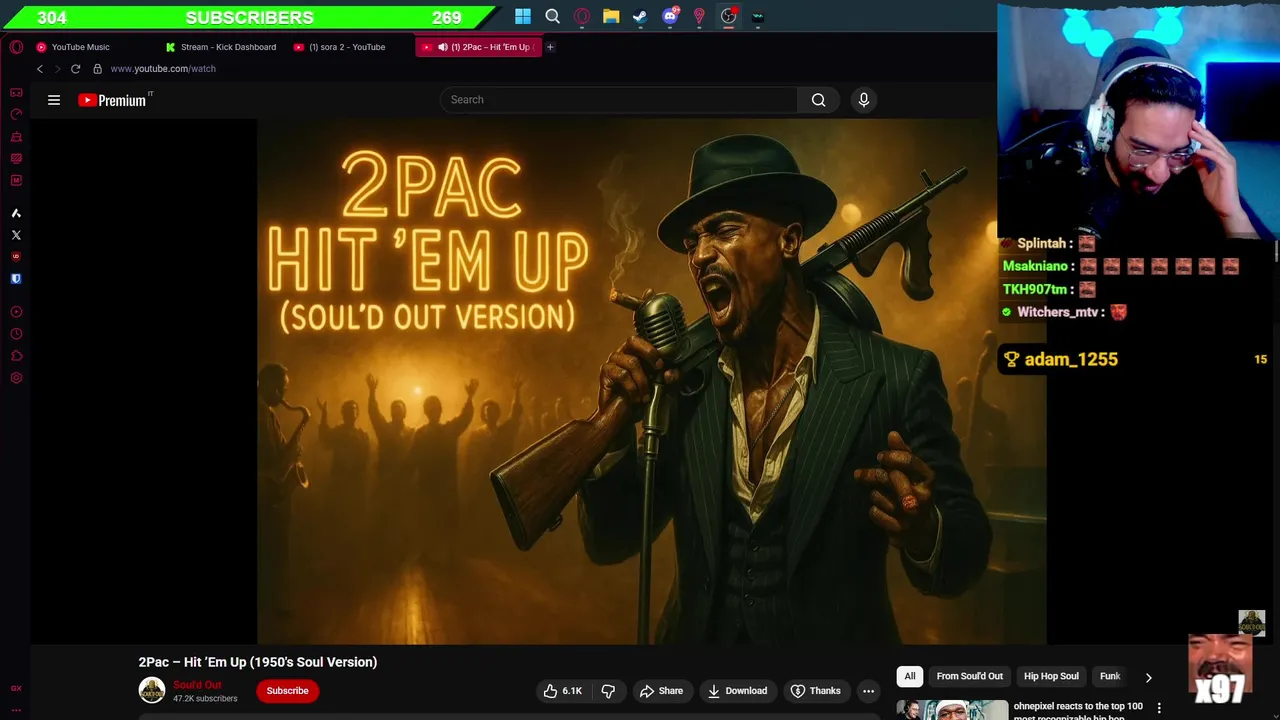Open the YouTube guide hamburger menu
The height and width of the screenshot is (720, 1280).
click(54, 100)
